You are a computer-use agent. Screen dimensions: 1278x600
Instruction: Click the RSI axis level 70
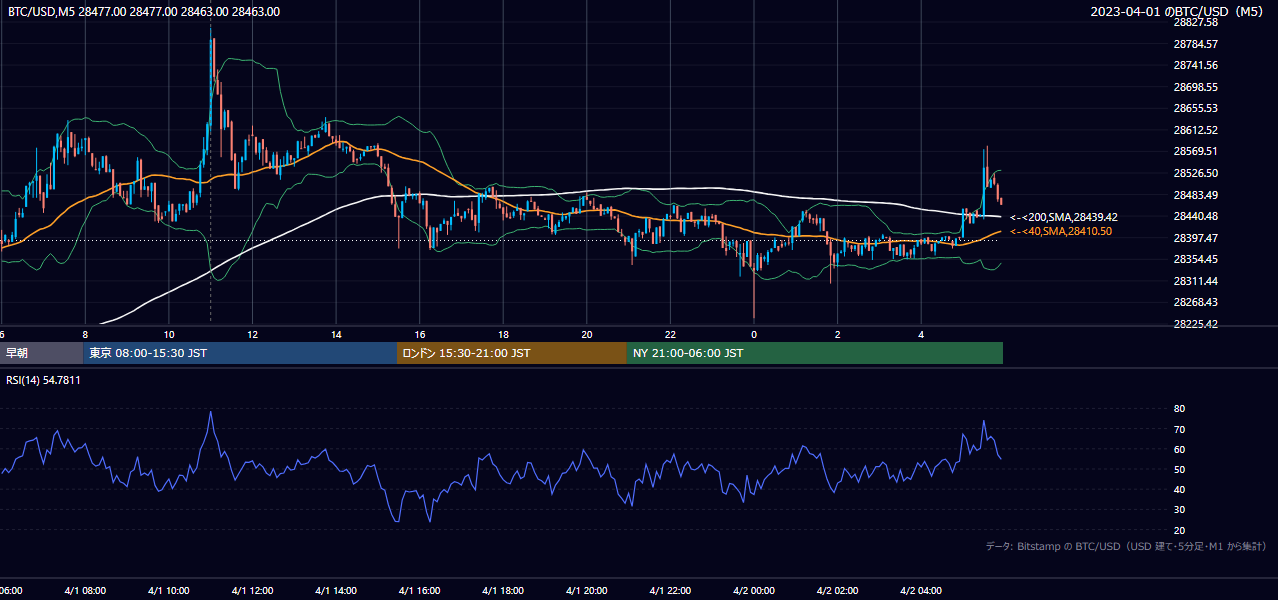[x=1179, y=429]
